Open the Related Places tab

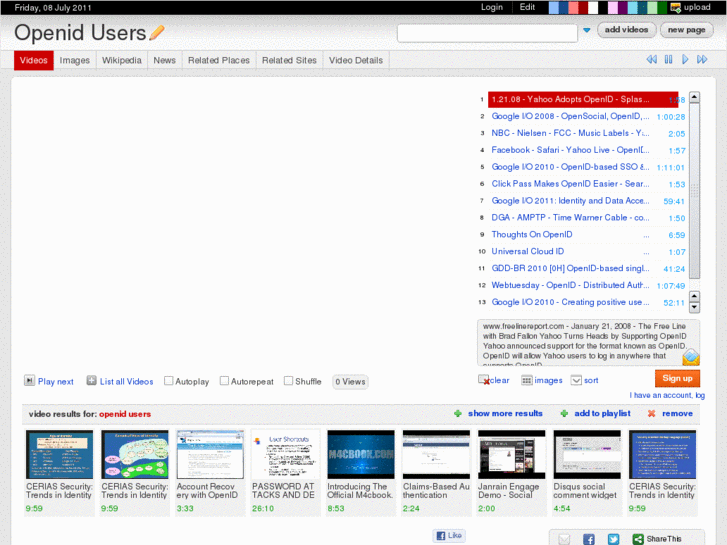point(218,60)
